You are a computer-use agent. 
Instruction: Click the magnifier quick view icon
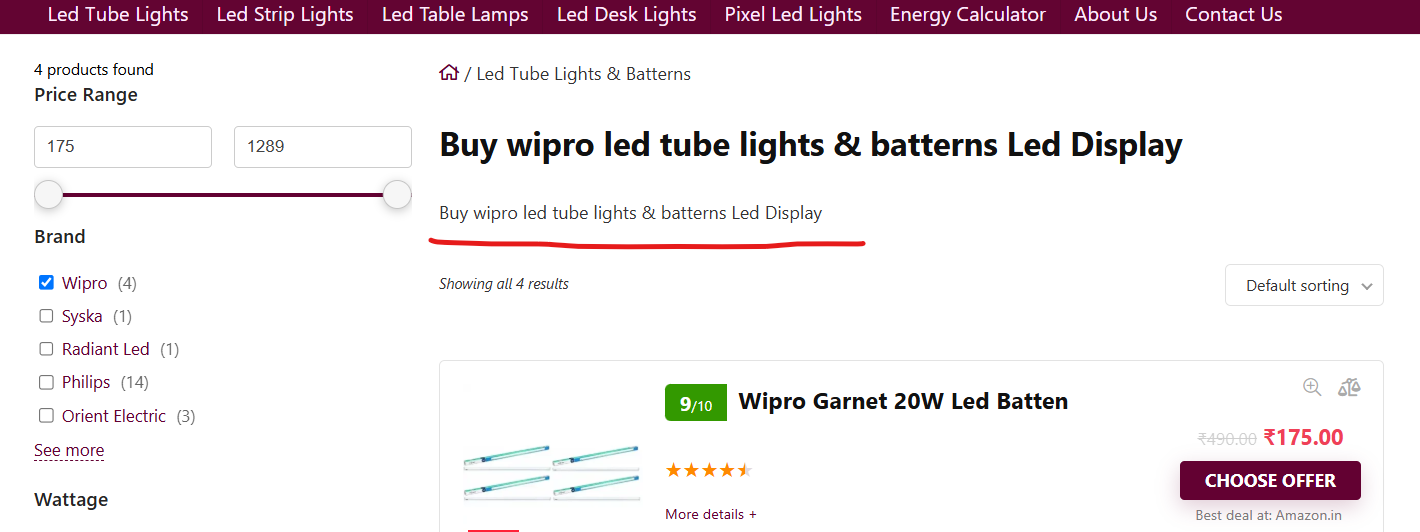1312,387
